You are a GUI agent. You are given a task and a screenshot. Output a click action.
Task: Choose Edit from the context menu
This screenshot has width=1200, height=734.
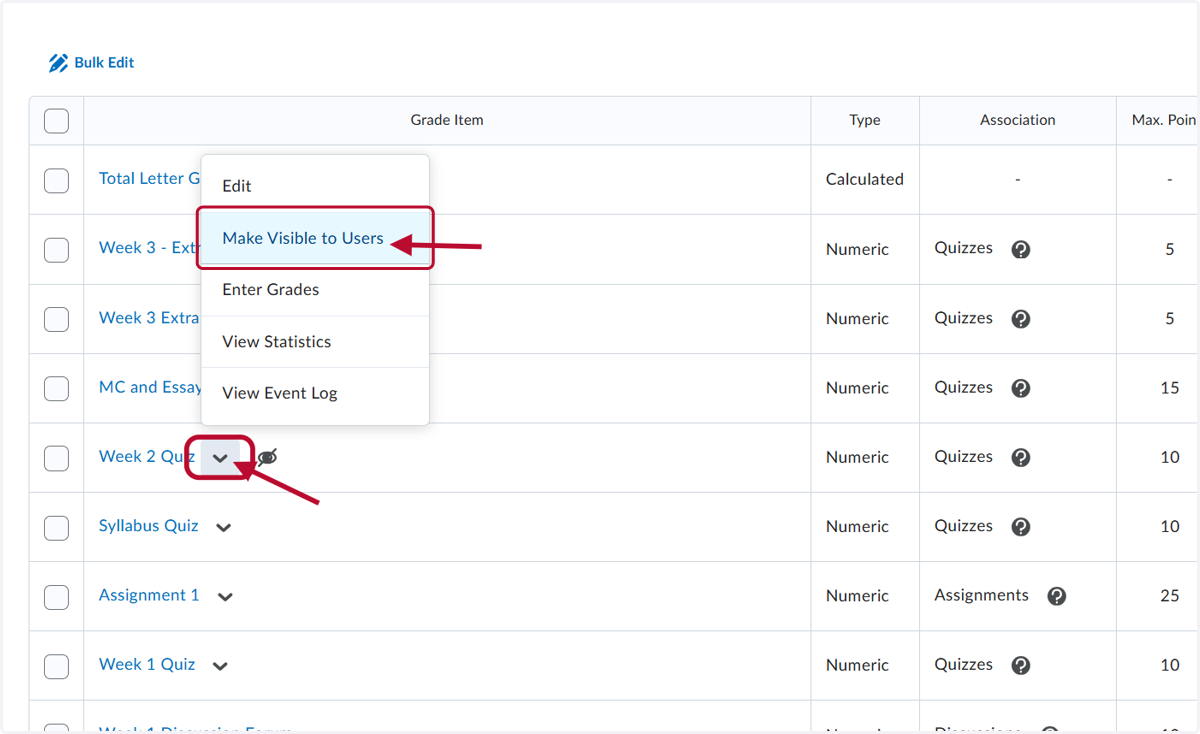(315, 186)
